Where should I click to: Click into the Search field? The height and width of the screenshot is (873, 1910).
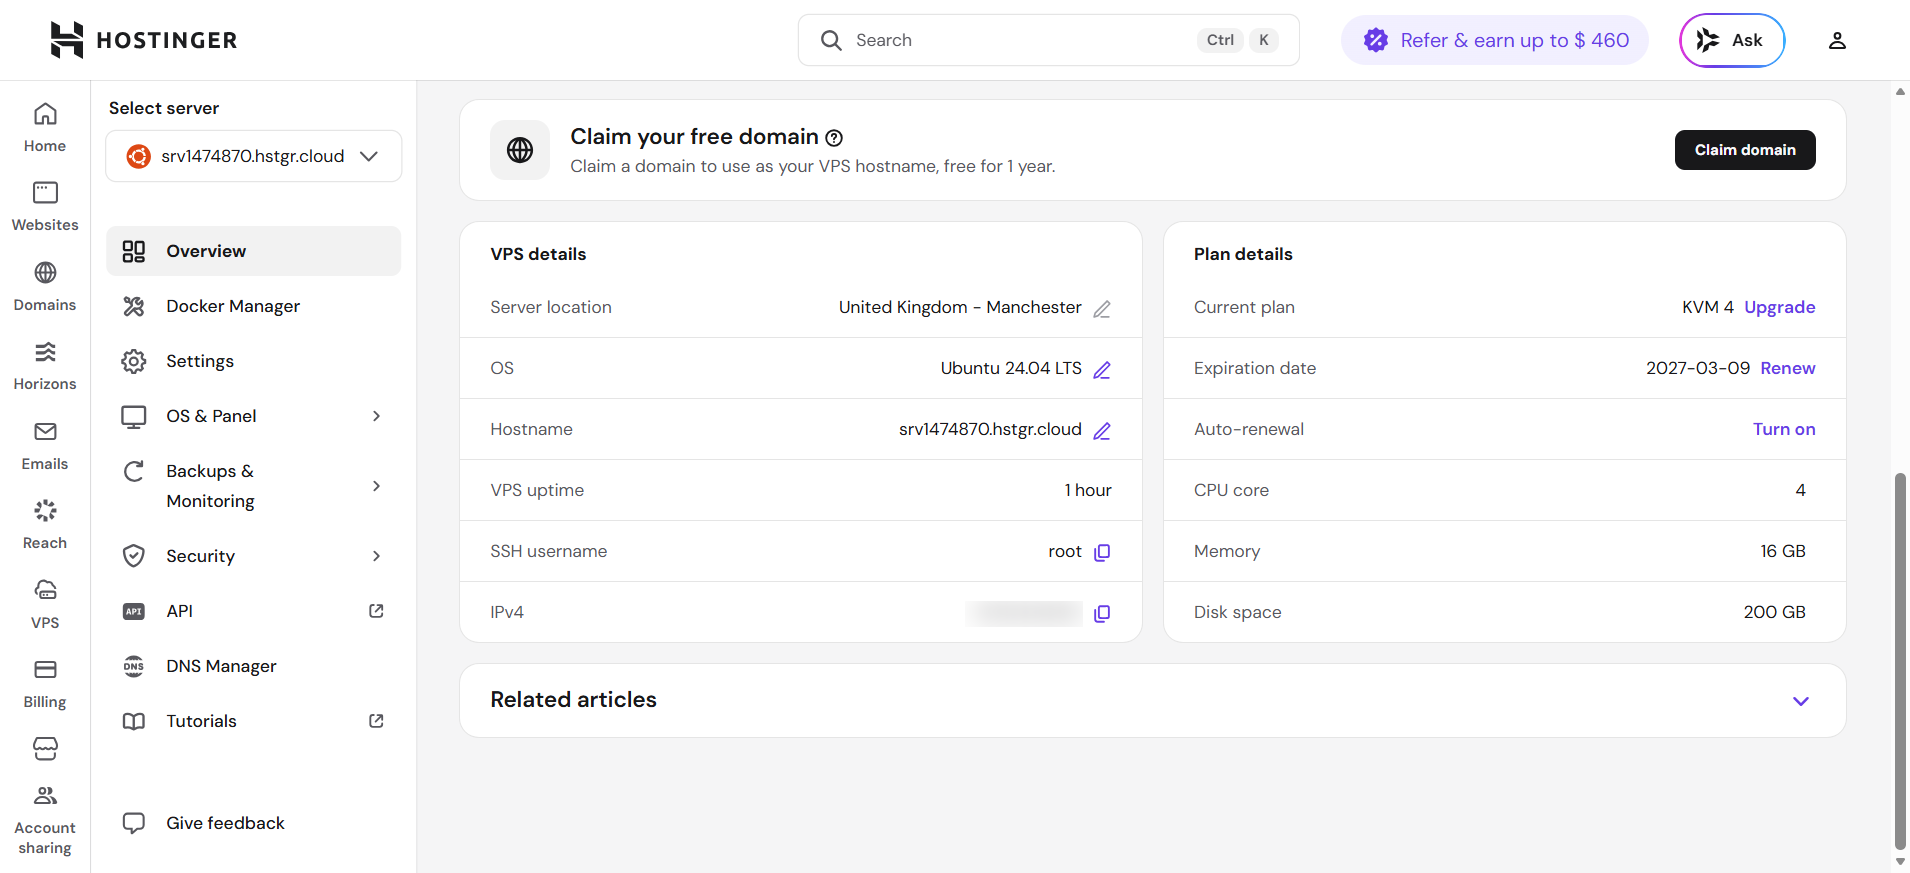point(1049,40)
